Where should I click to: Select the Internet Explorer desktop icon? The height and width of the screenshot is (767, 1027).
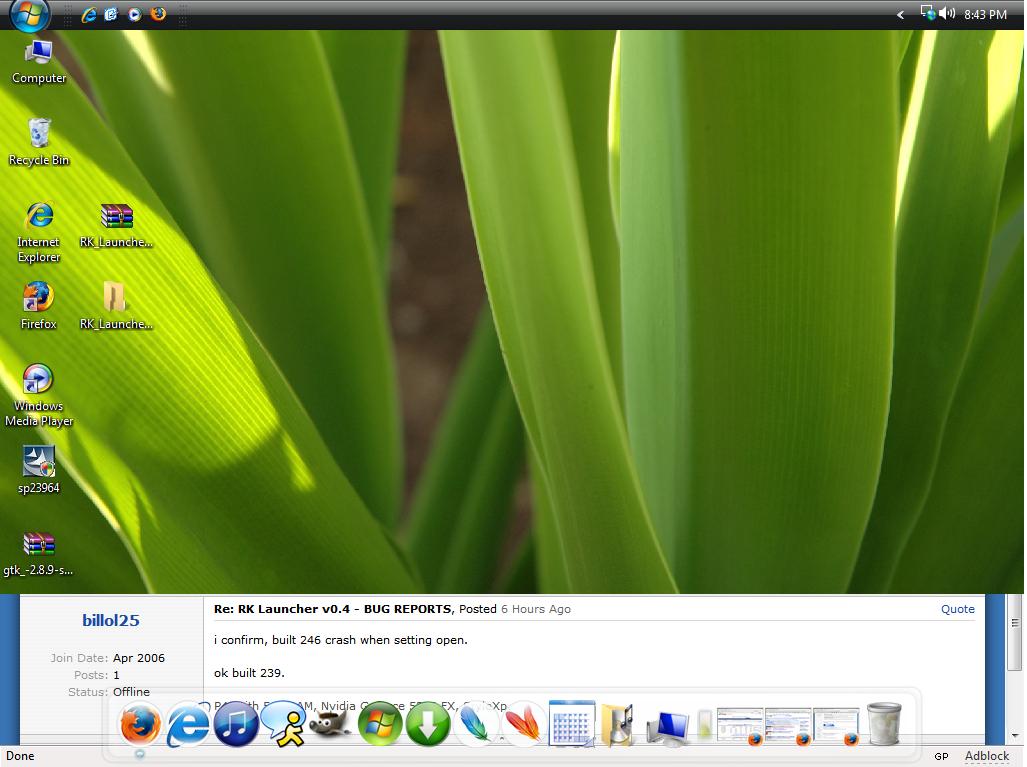39,232
